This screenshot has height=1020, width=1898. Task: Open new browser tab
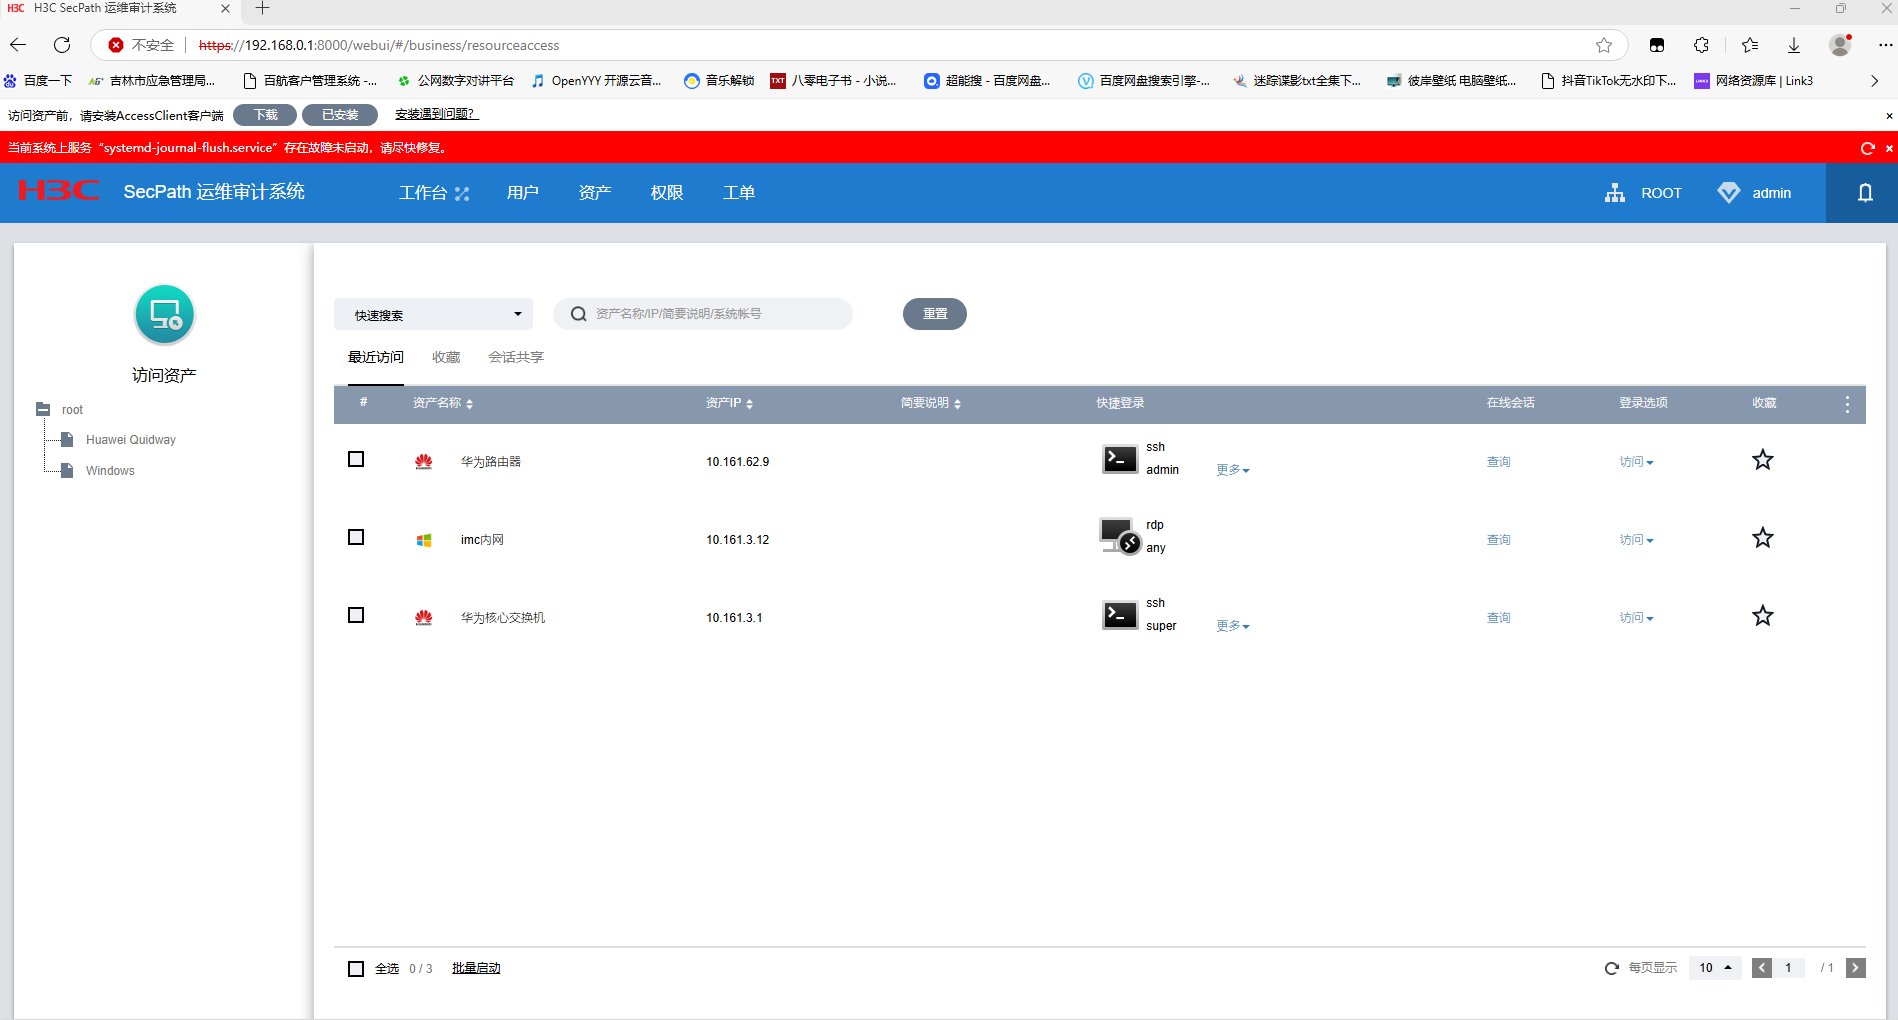pyautogui.click(x=262, y=9)
